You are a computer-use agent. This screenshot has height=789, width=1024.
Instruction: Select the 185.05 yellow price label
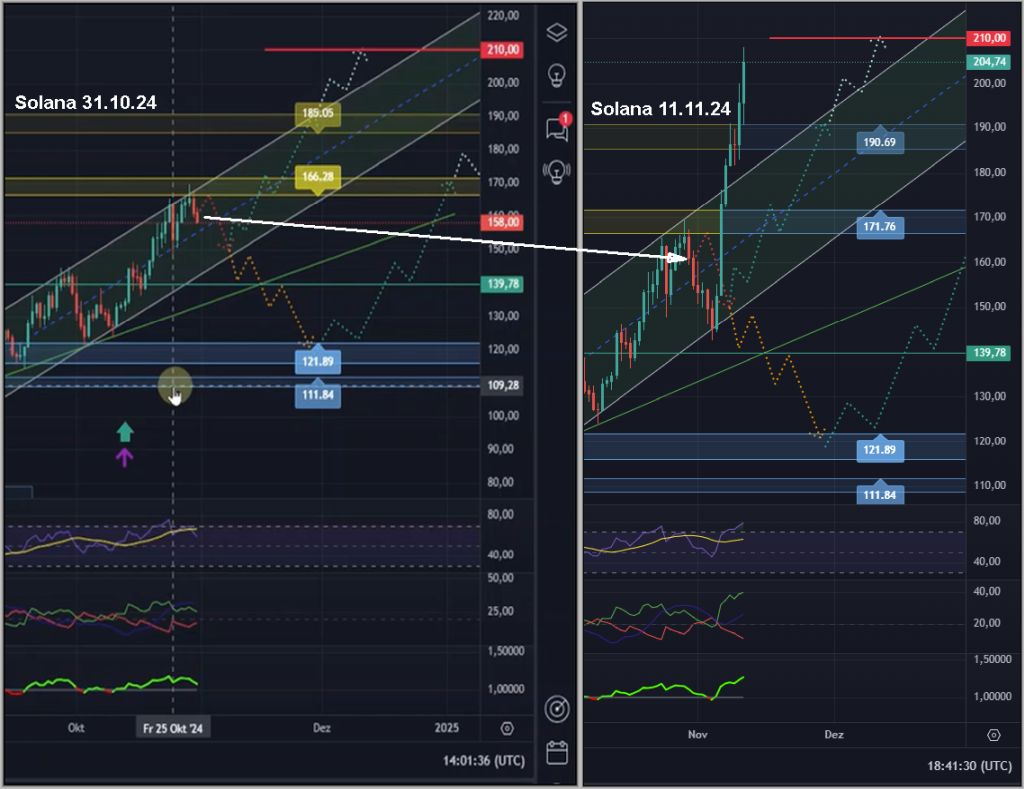point(318,114)
